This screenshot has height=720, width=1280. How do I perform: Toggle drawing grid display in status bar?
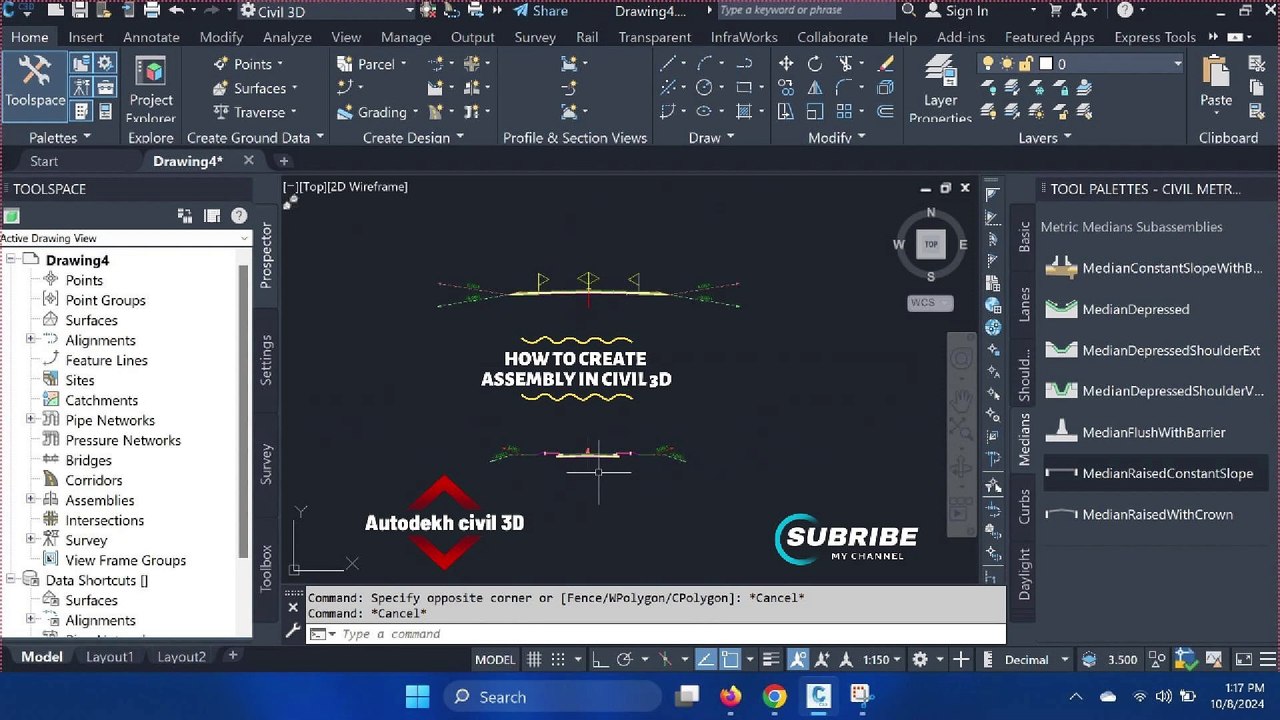coord(534,660)
